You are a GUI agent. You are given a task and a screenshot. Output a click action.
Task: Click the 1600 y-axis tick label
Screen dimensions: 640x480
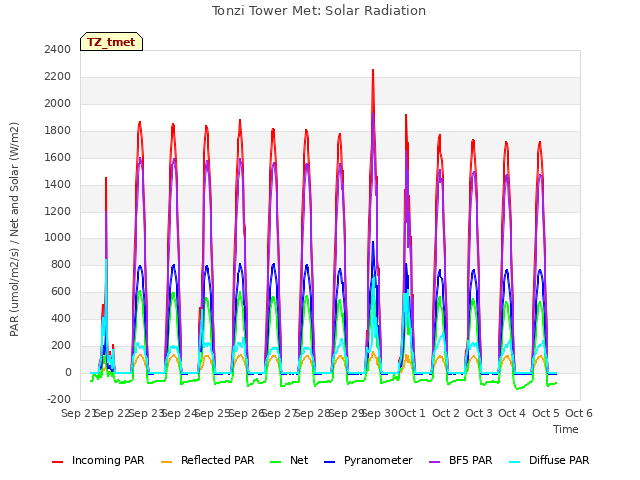coord(58,158)
